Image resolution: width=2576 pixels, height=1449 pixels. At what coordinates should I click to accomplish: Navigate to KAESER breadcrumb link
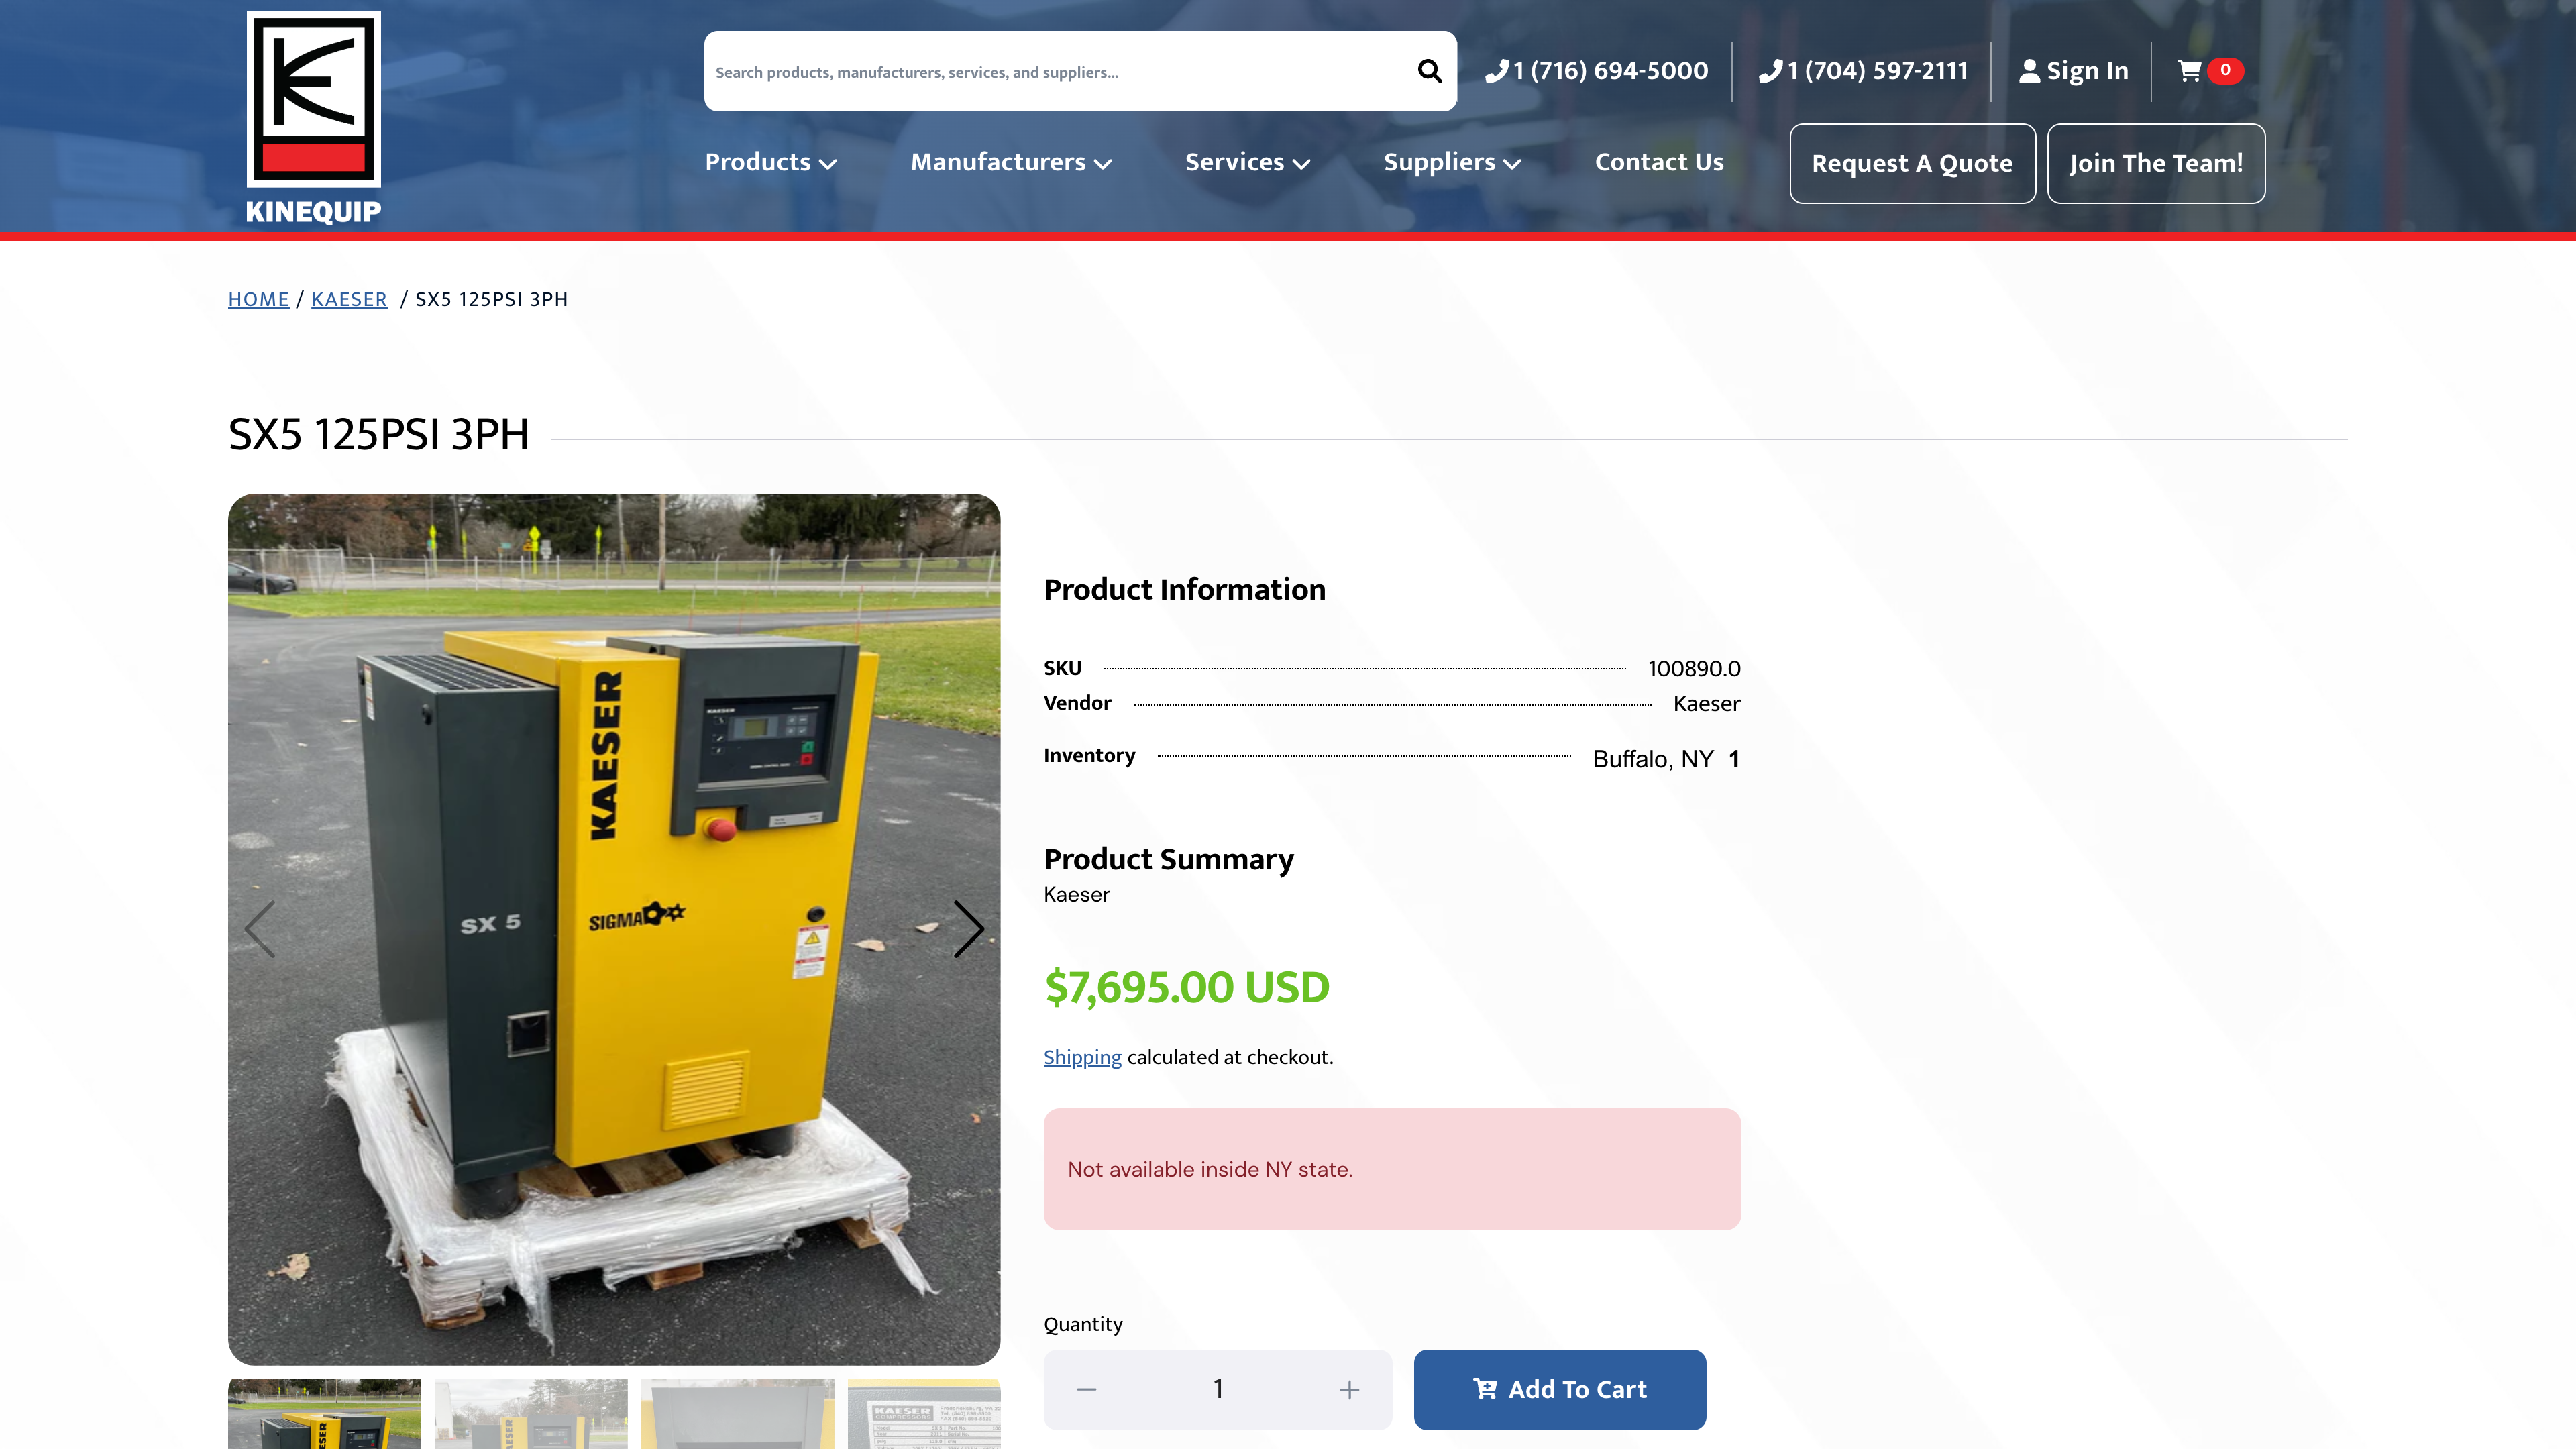pos(349,299)
